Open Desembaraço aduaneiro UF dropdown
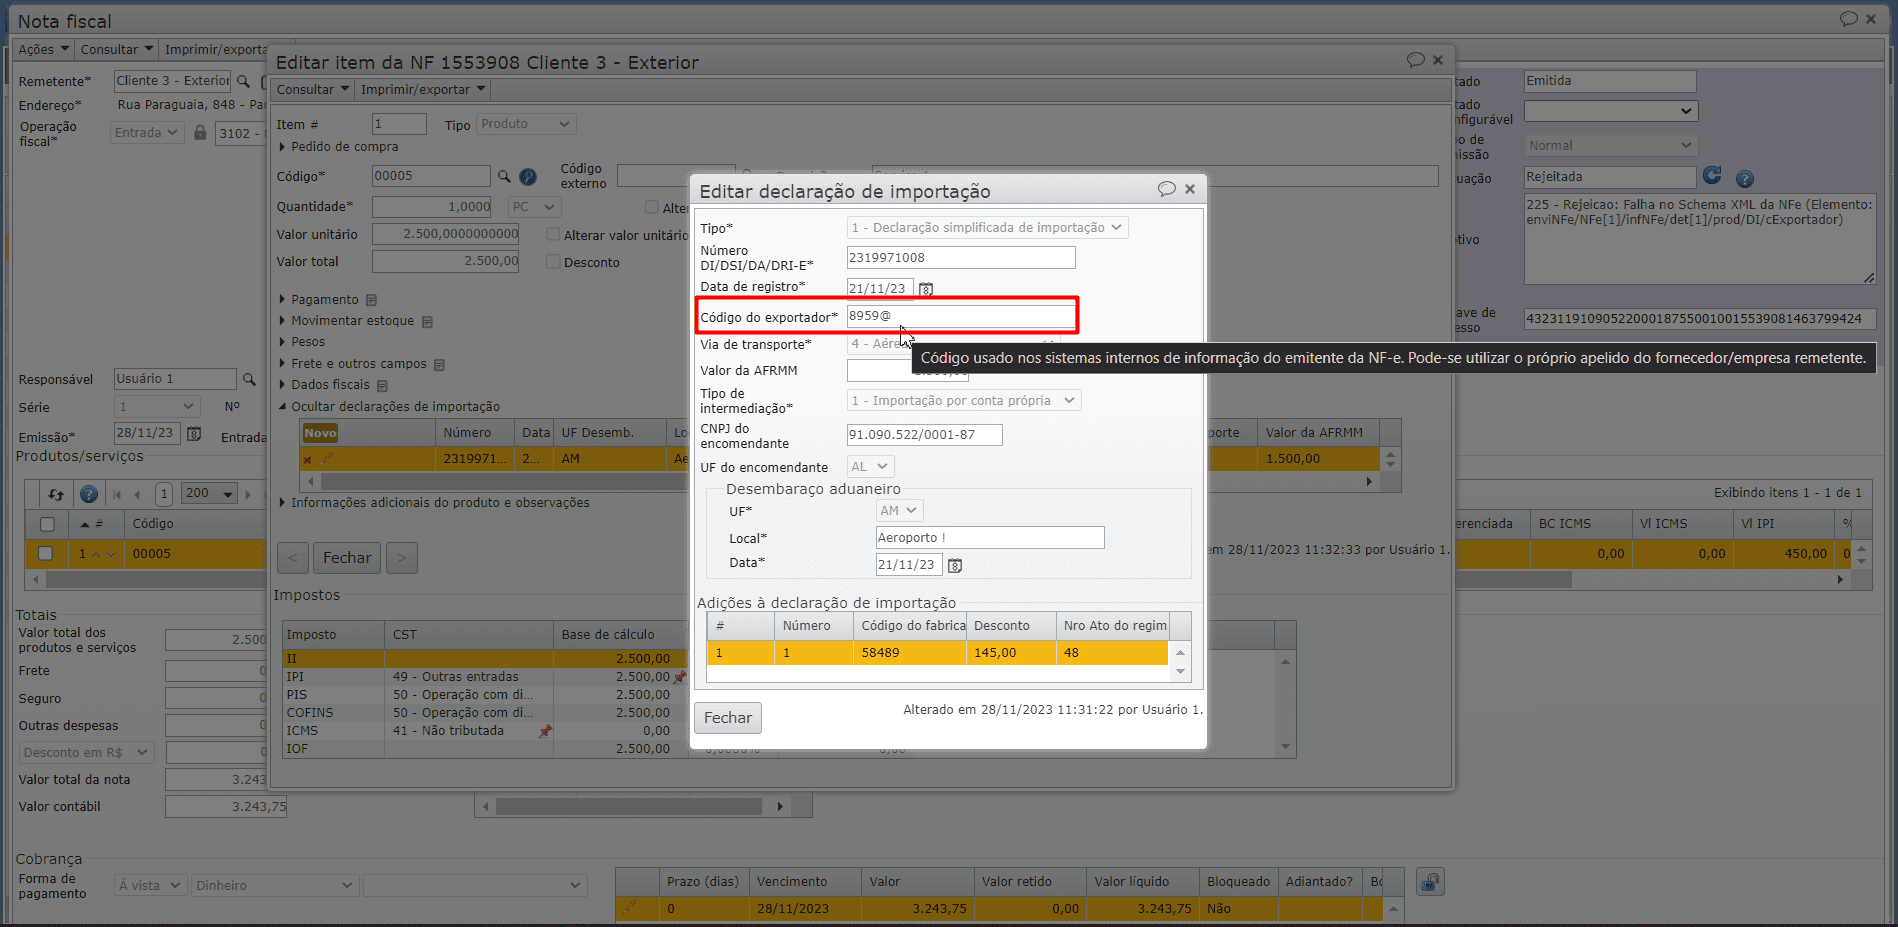Viewport: 1898px width, 927px height. click(899, 511)
